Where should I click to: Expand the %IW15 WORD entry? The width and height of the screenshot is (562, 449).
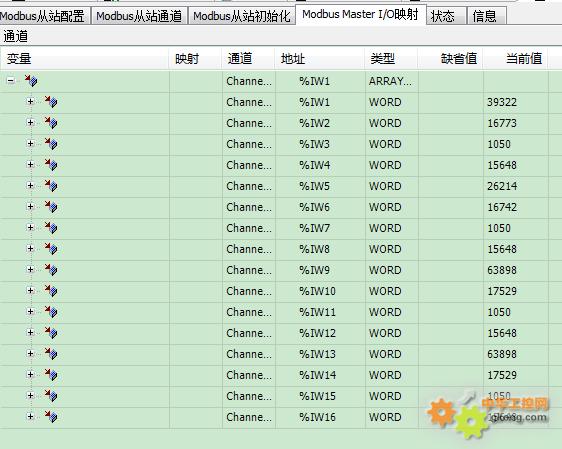coord(30,395)
